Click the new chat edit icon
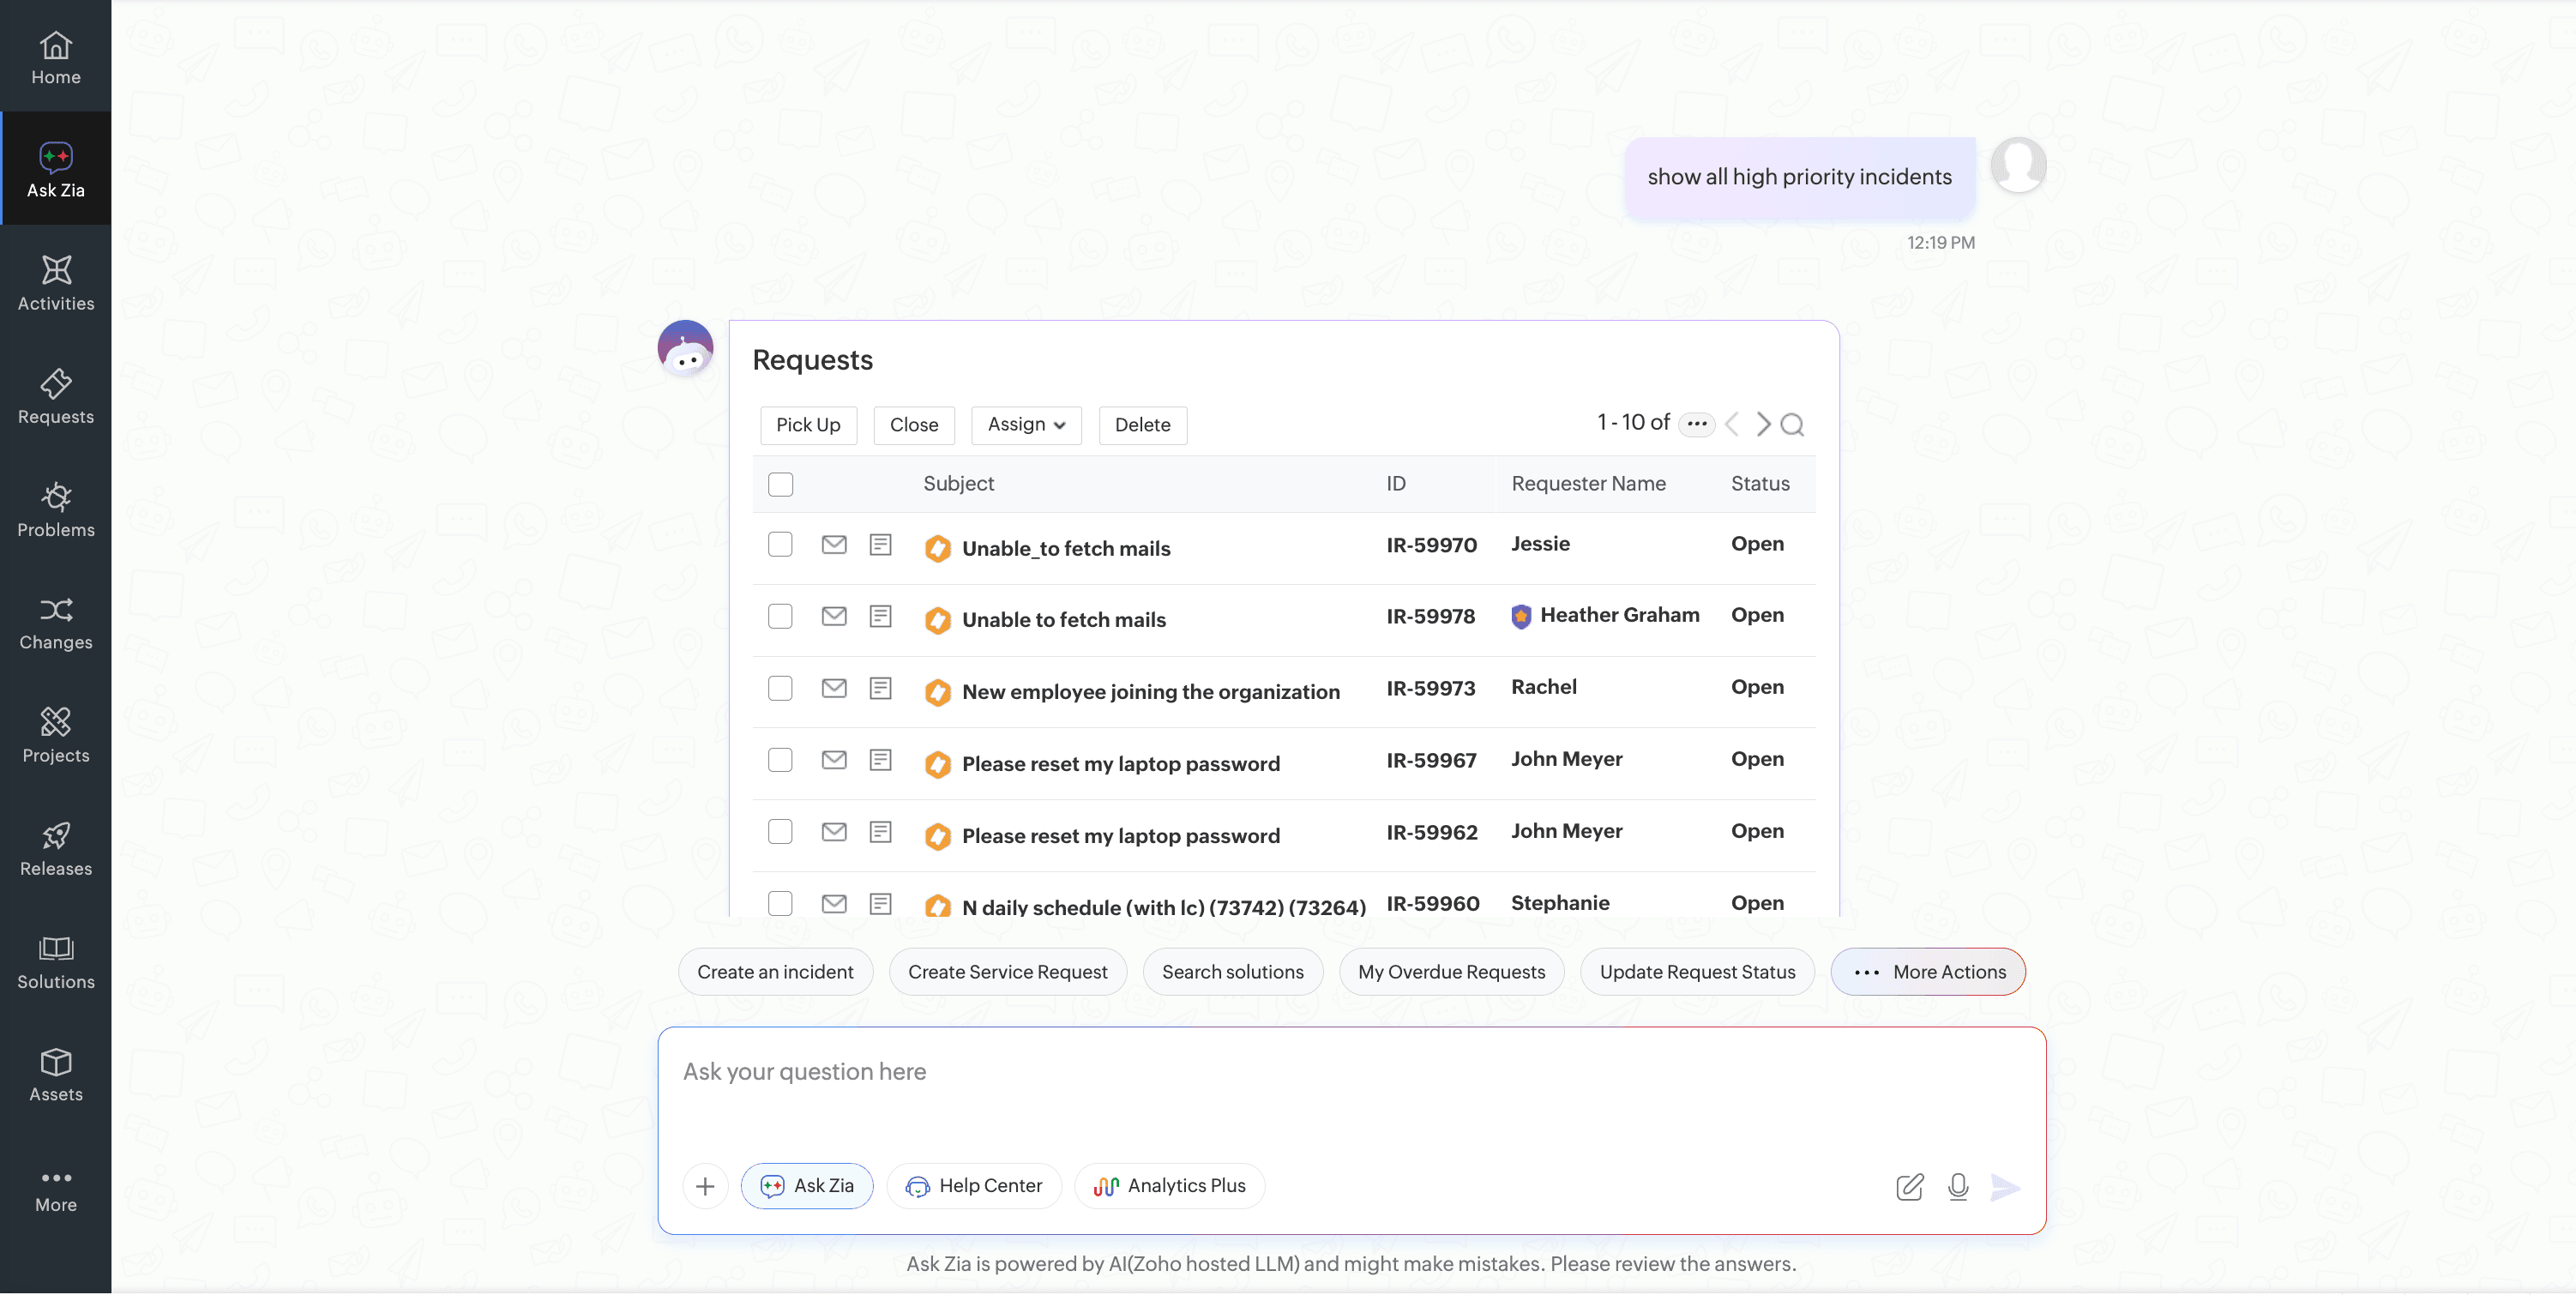 point(1909,1186)
